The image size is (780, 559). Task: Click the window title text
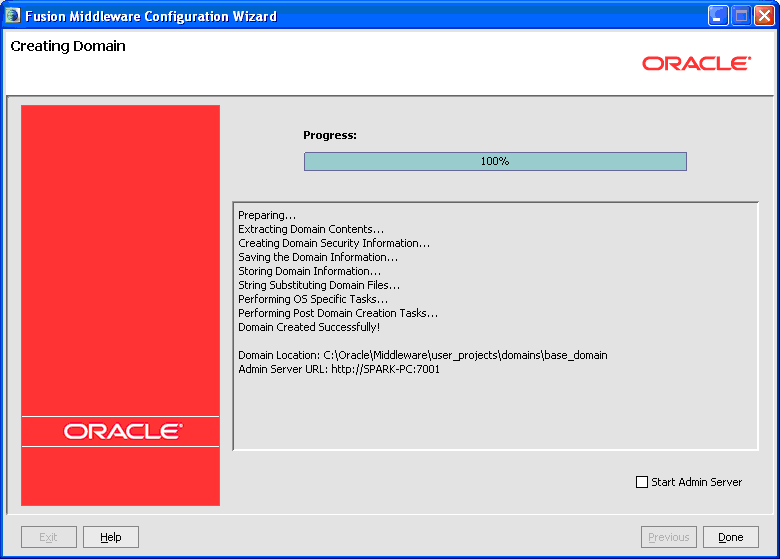point(151,16)
